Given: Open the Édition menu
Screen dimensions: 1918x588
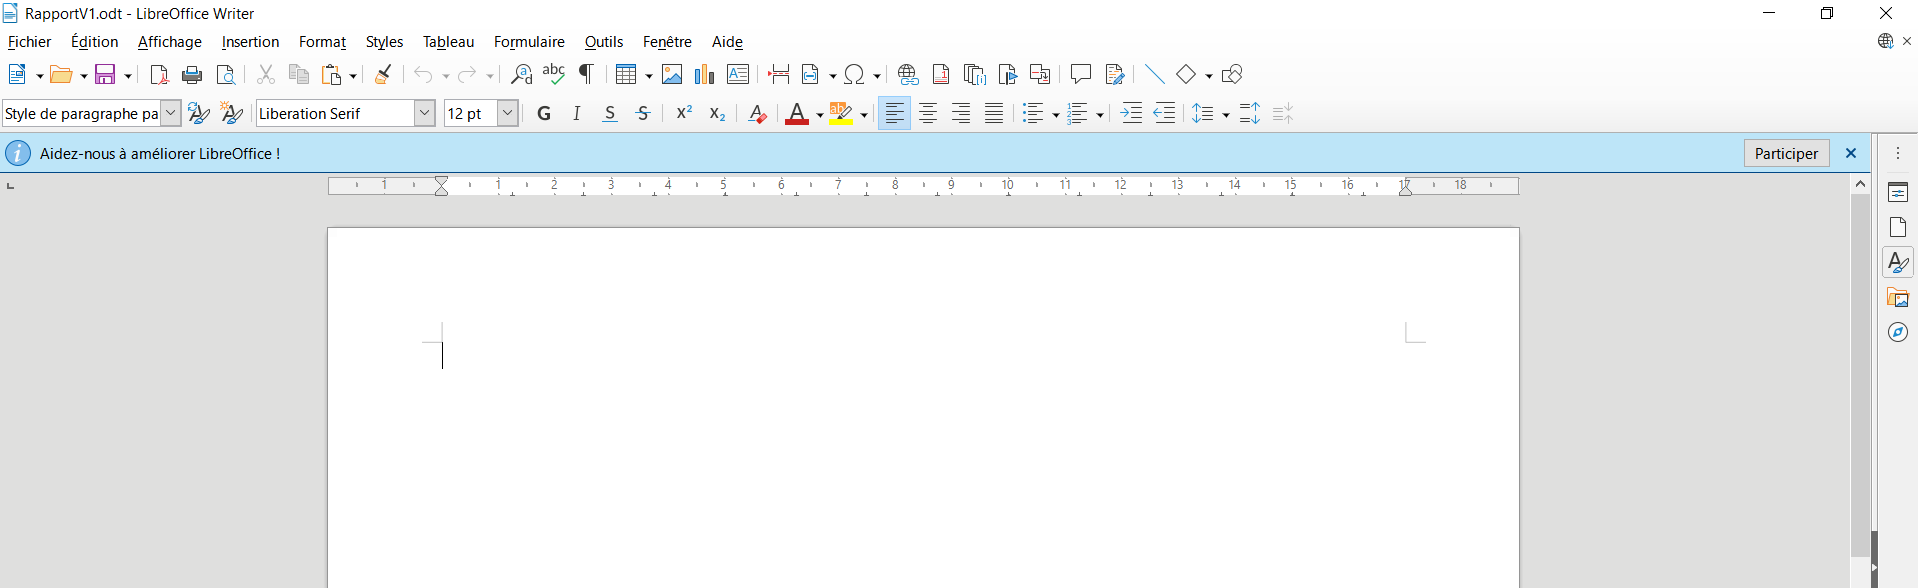Looking at the screenshot, I should (x=94, y=42).
